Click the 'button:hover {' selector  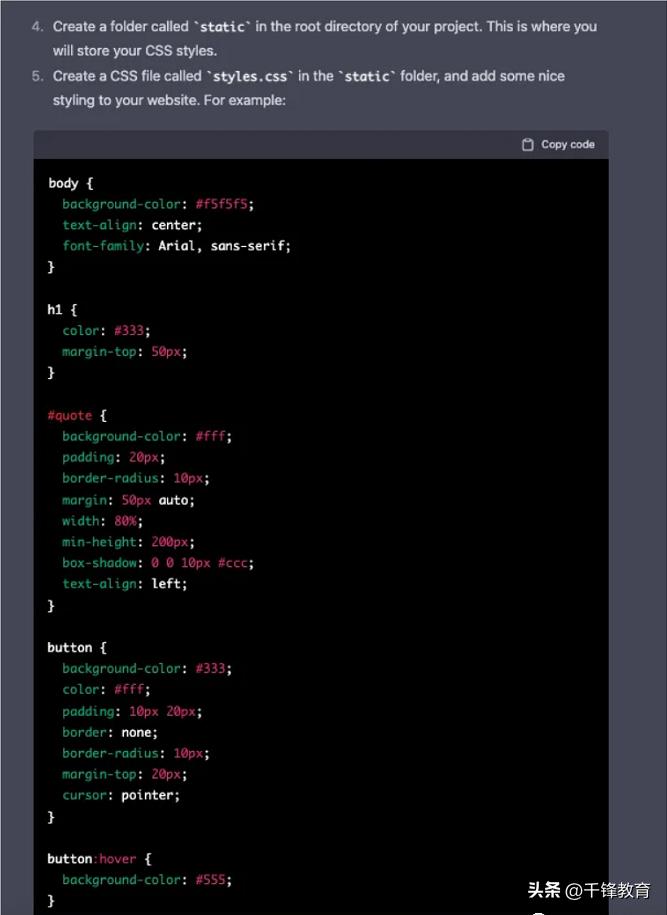click(99, 859)
